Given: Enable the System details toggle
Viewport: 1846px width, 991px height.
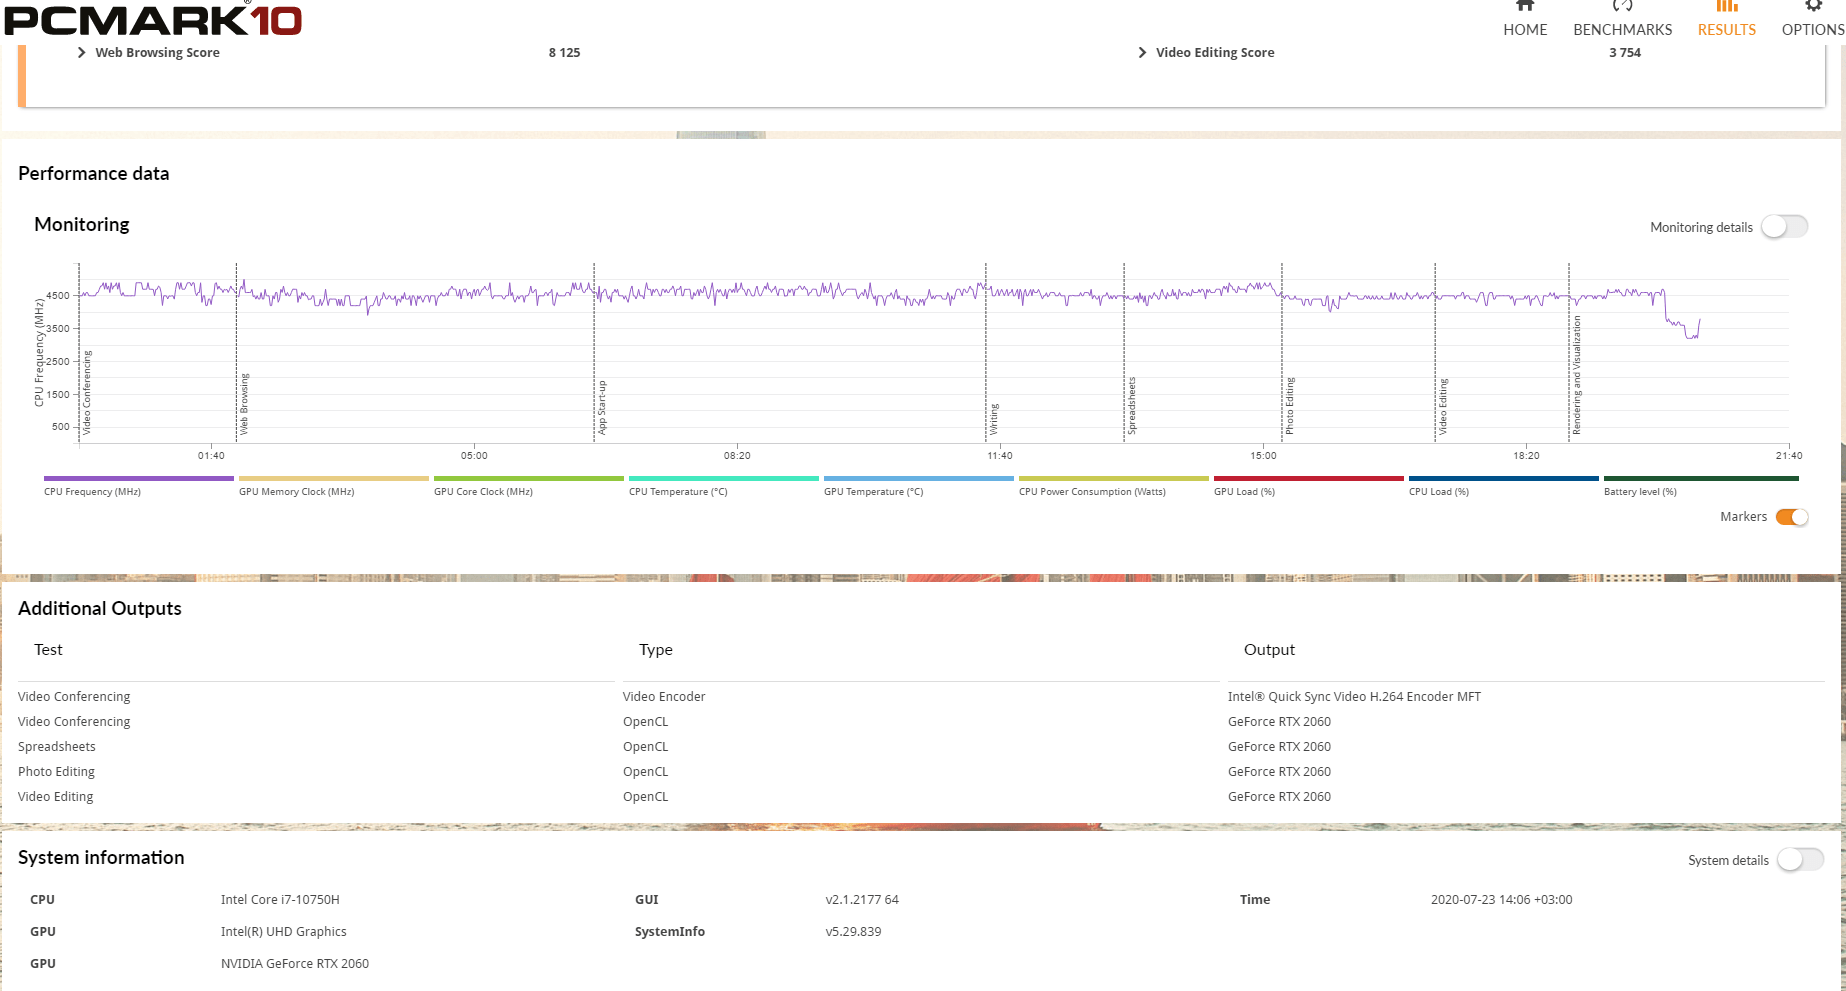Looking at the screenshot, I should click(1800, 860).
